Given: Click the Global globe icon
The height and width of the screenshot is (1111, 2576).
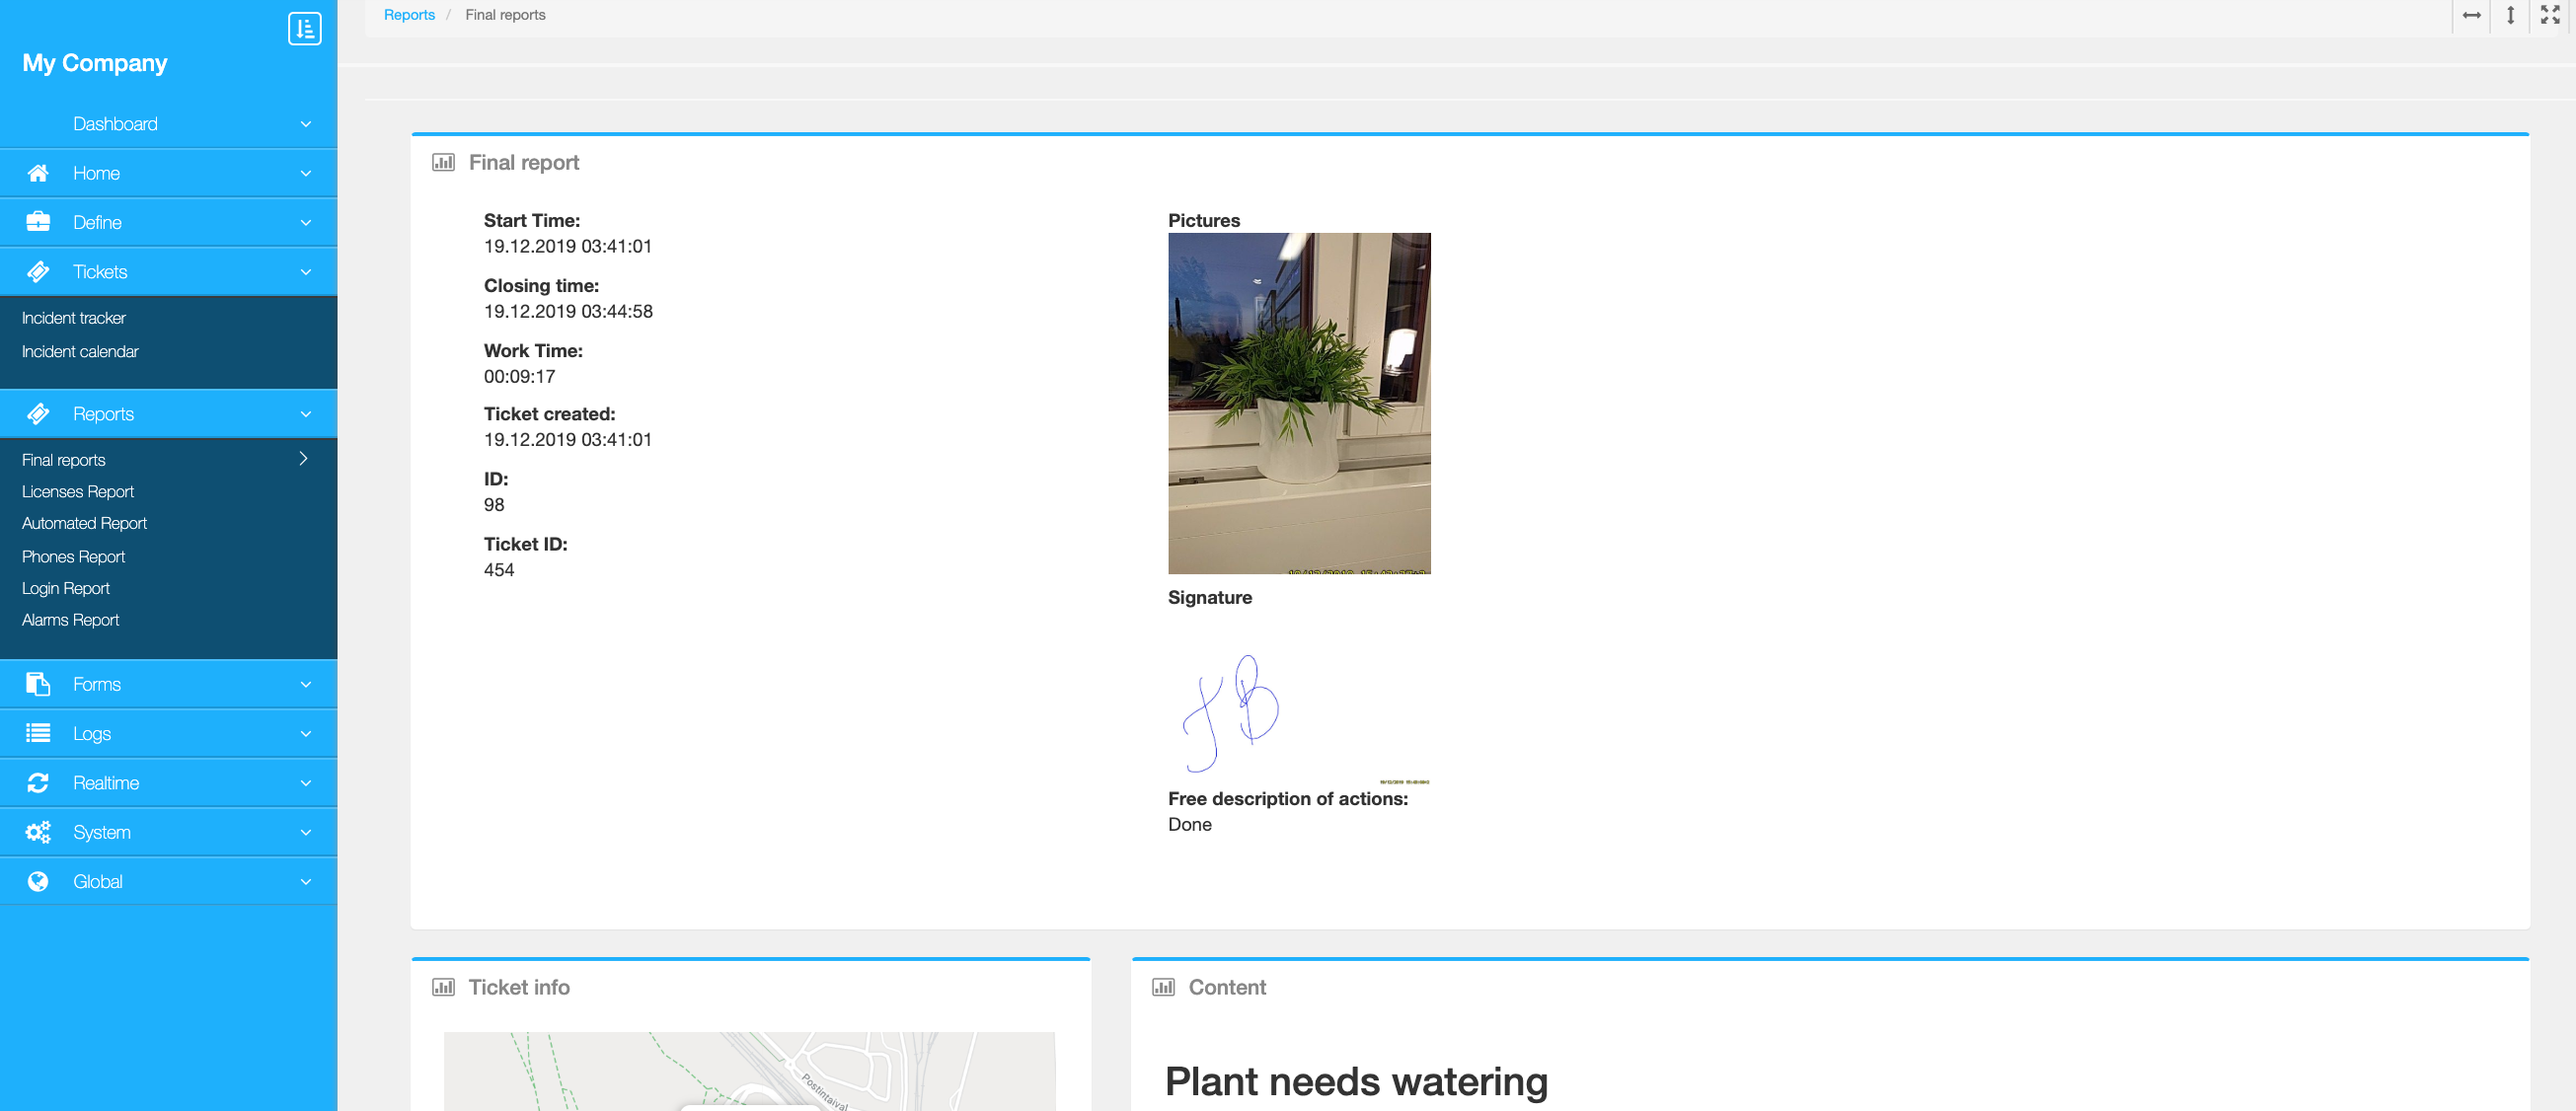Looking at the screenshot, I should coord(38,881).
